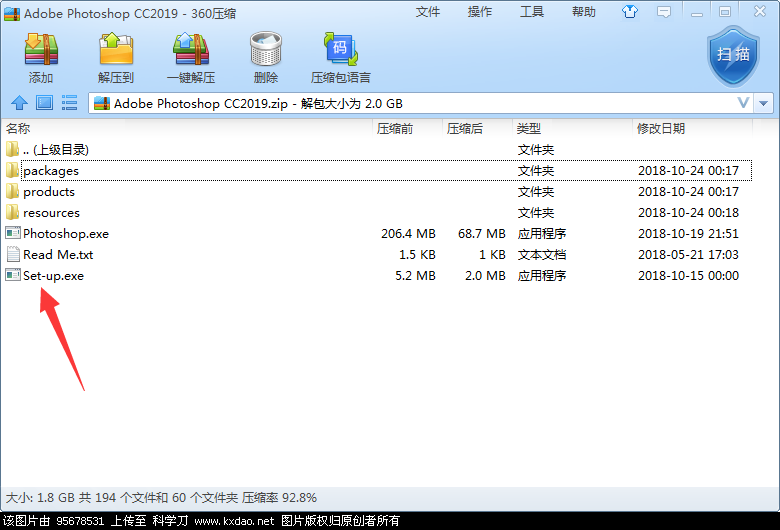Click the 删除 (Delete) trash icon
This screenshot has height=530, width=780.
pyautogui.click(x=266, y=49)
